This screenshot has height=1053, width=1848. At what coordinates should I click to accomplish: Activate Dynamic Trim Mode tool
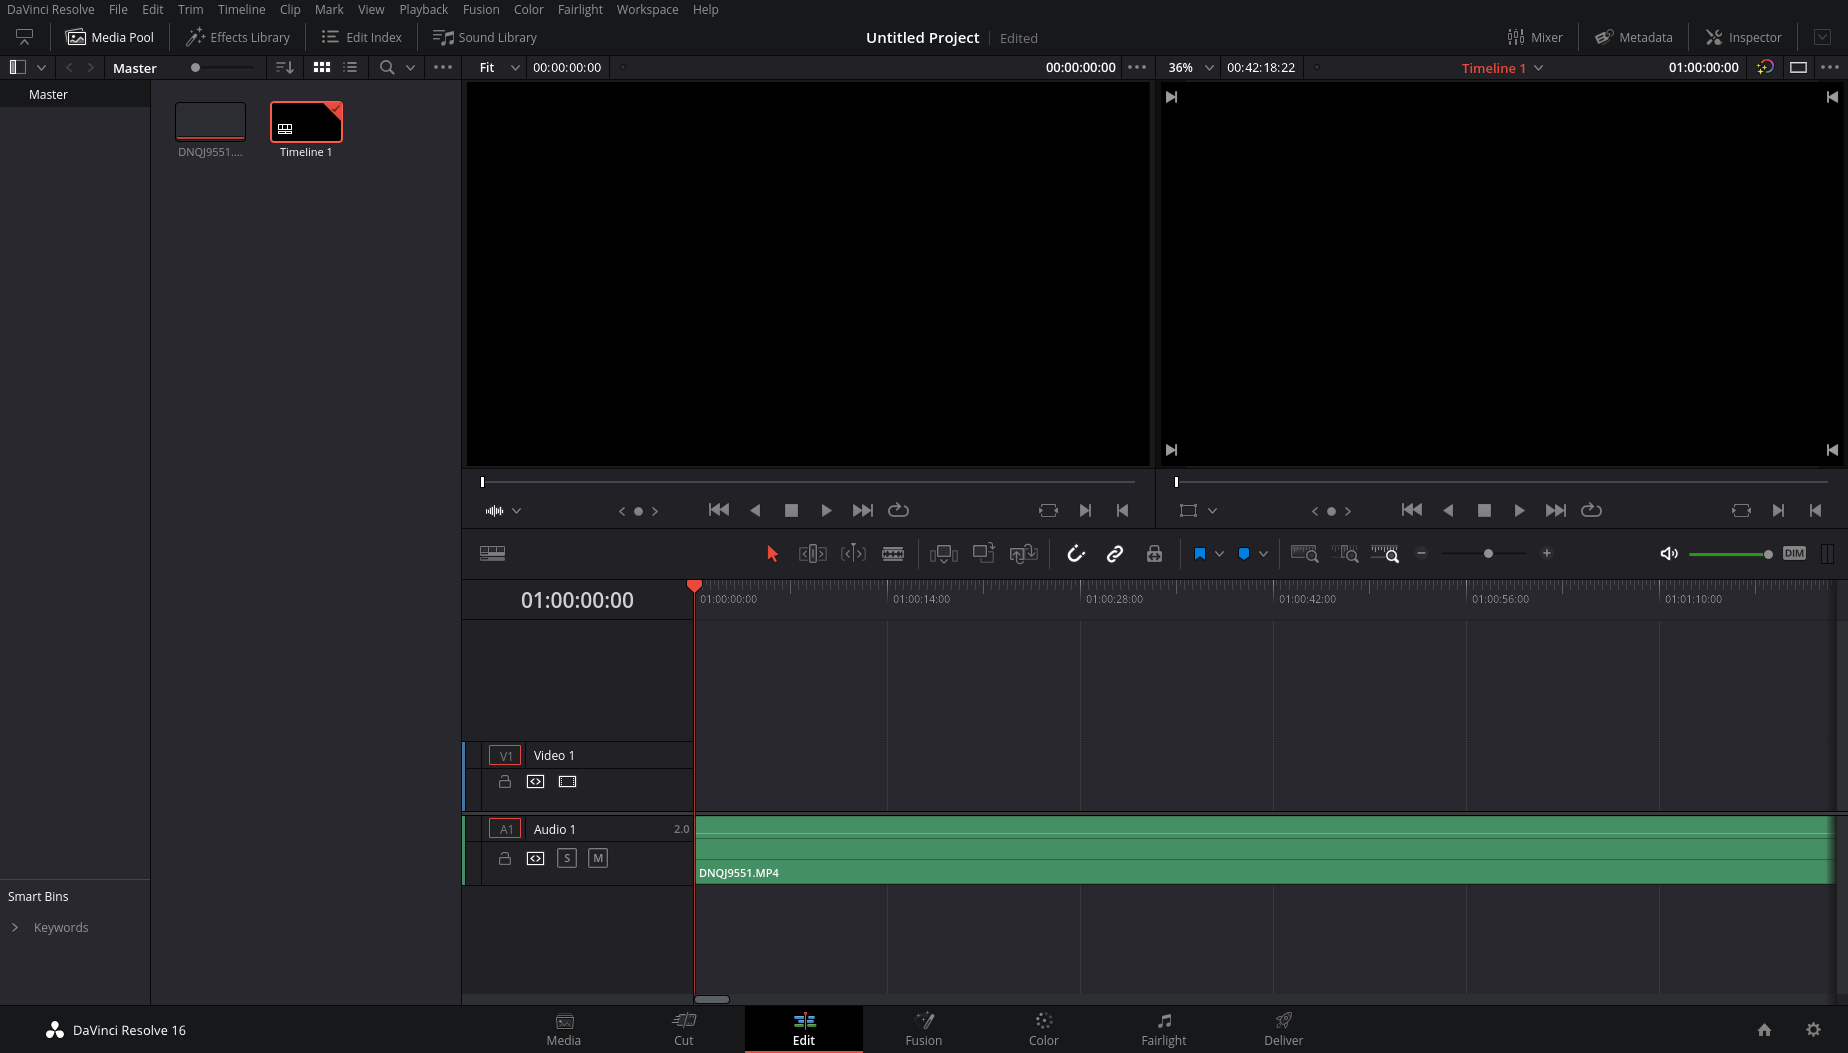pos(853,553)
